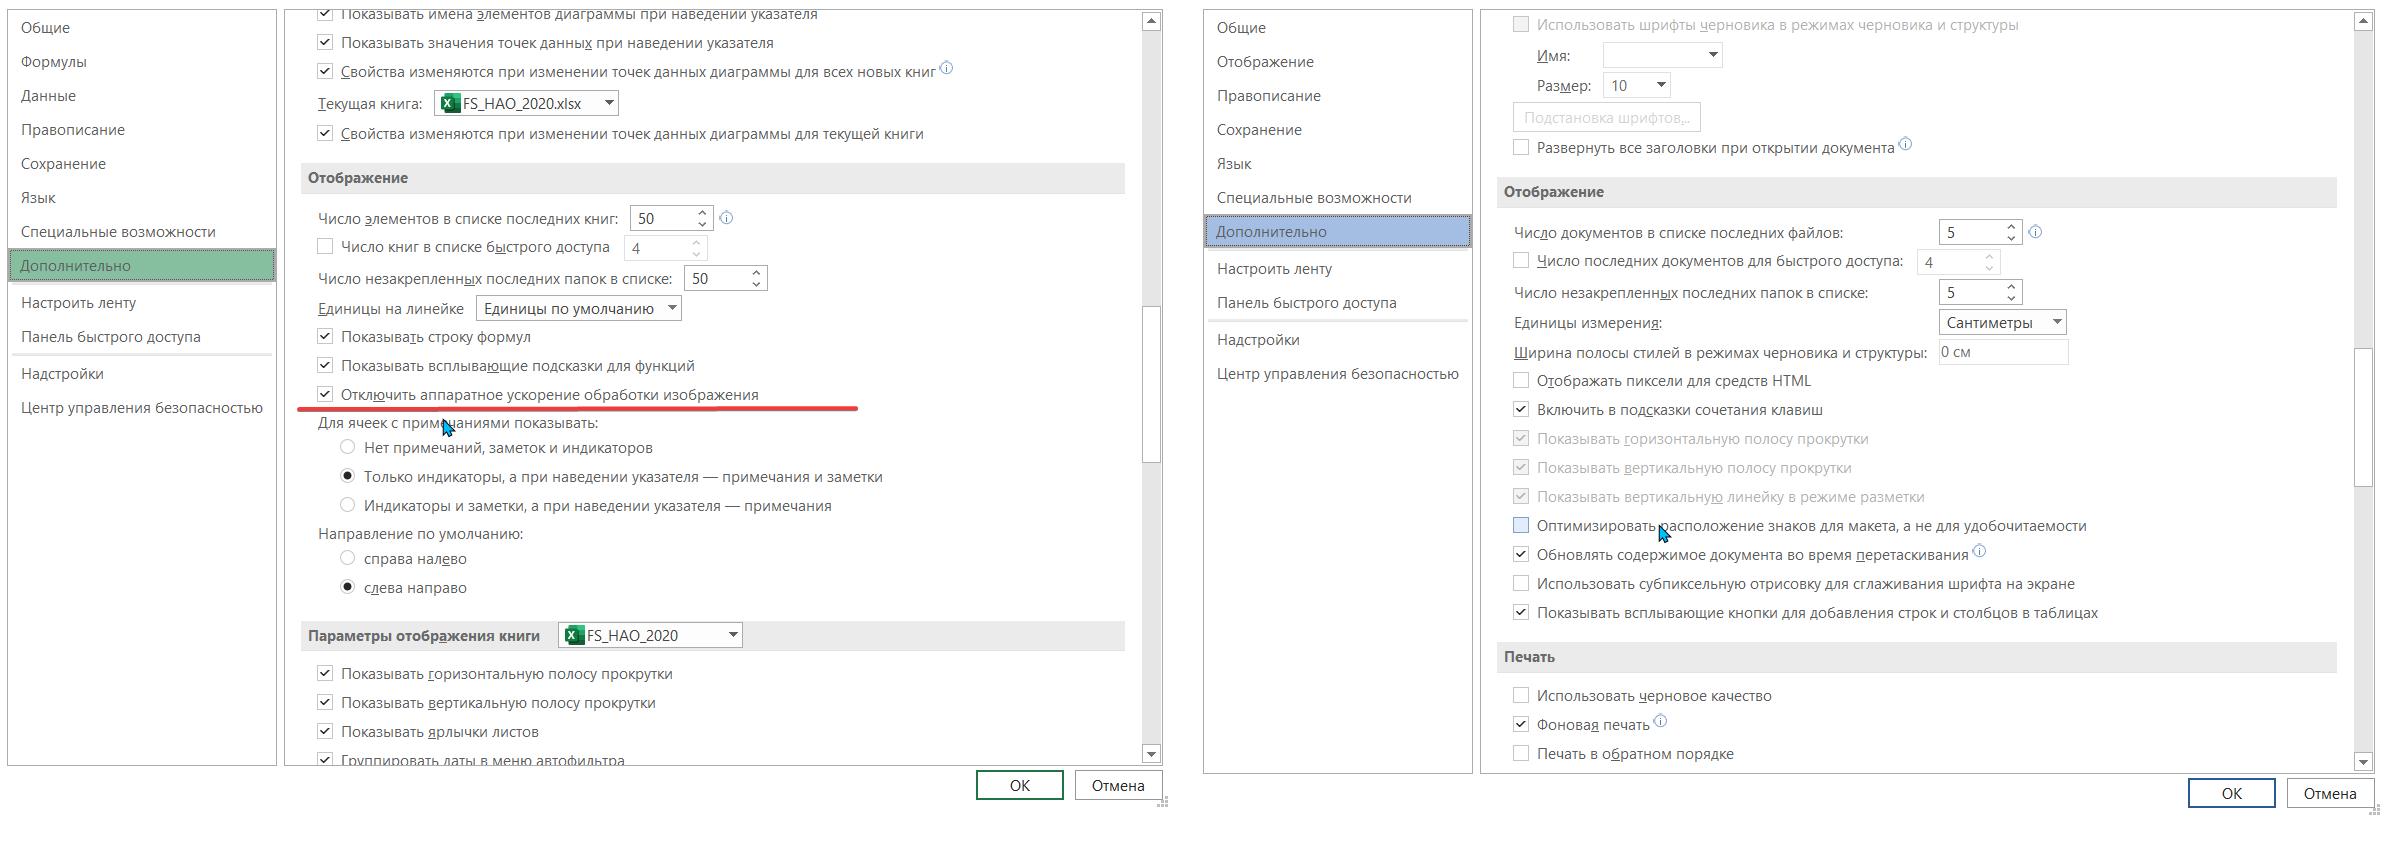The image size is (2402, 842).
Task: Open 'Единицы измерения' Сантиметры dropdown
Action: [2003, 322]
